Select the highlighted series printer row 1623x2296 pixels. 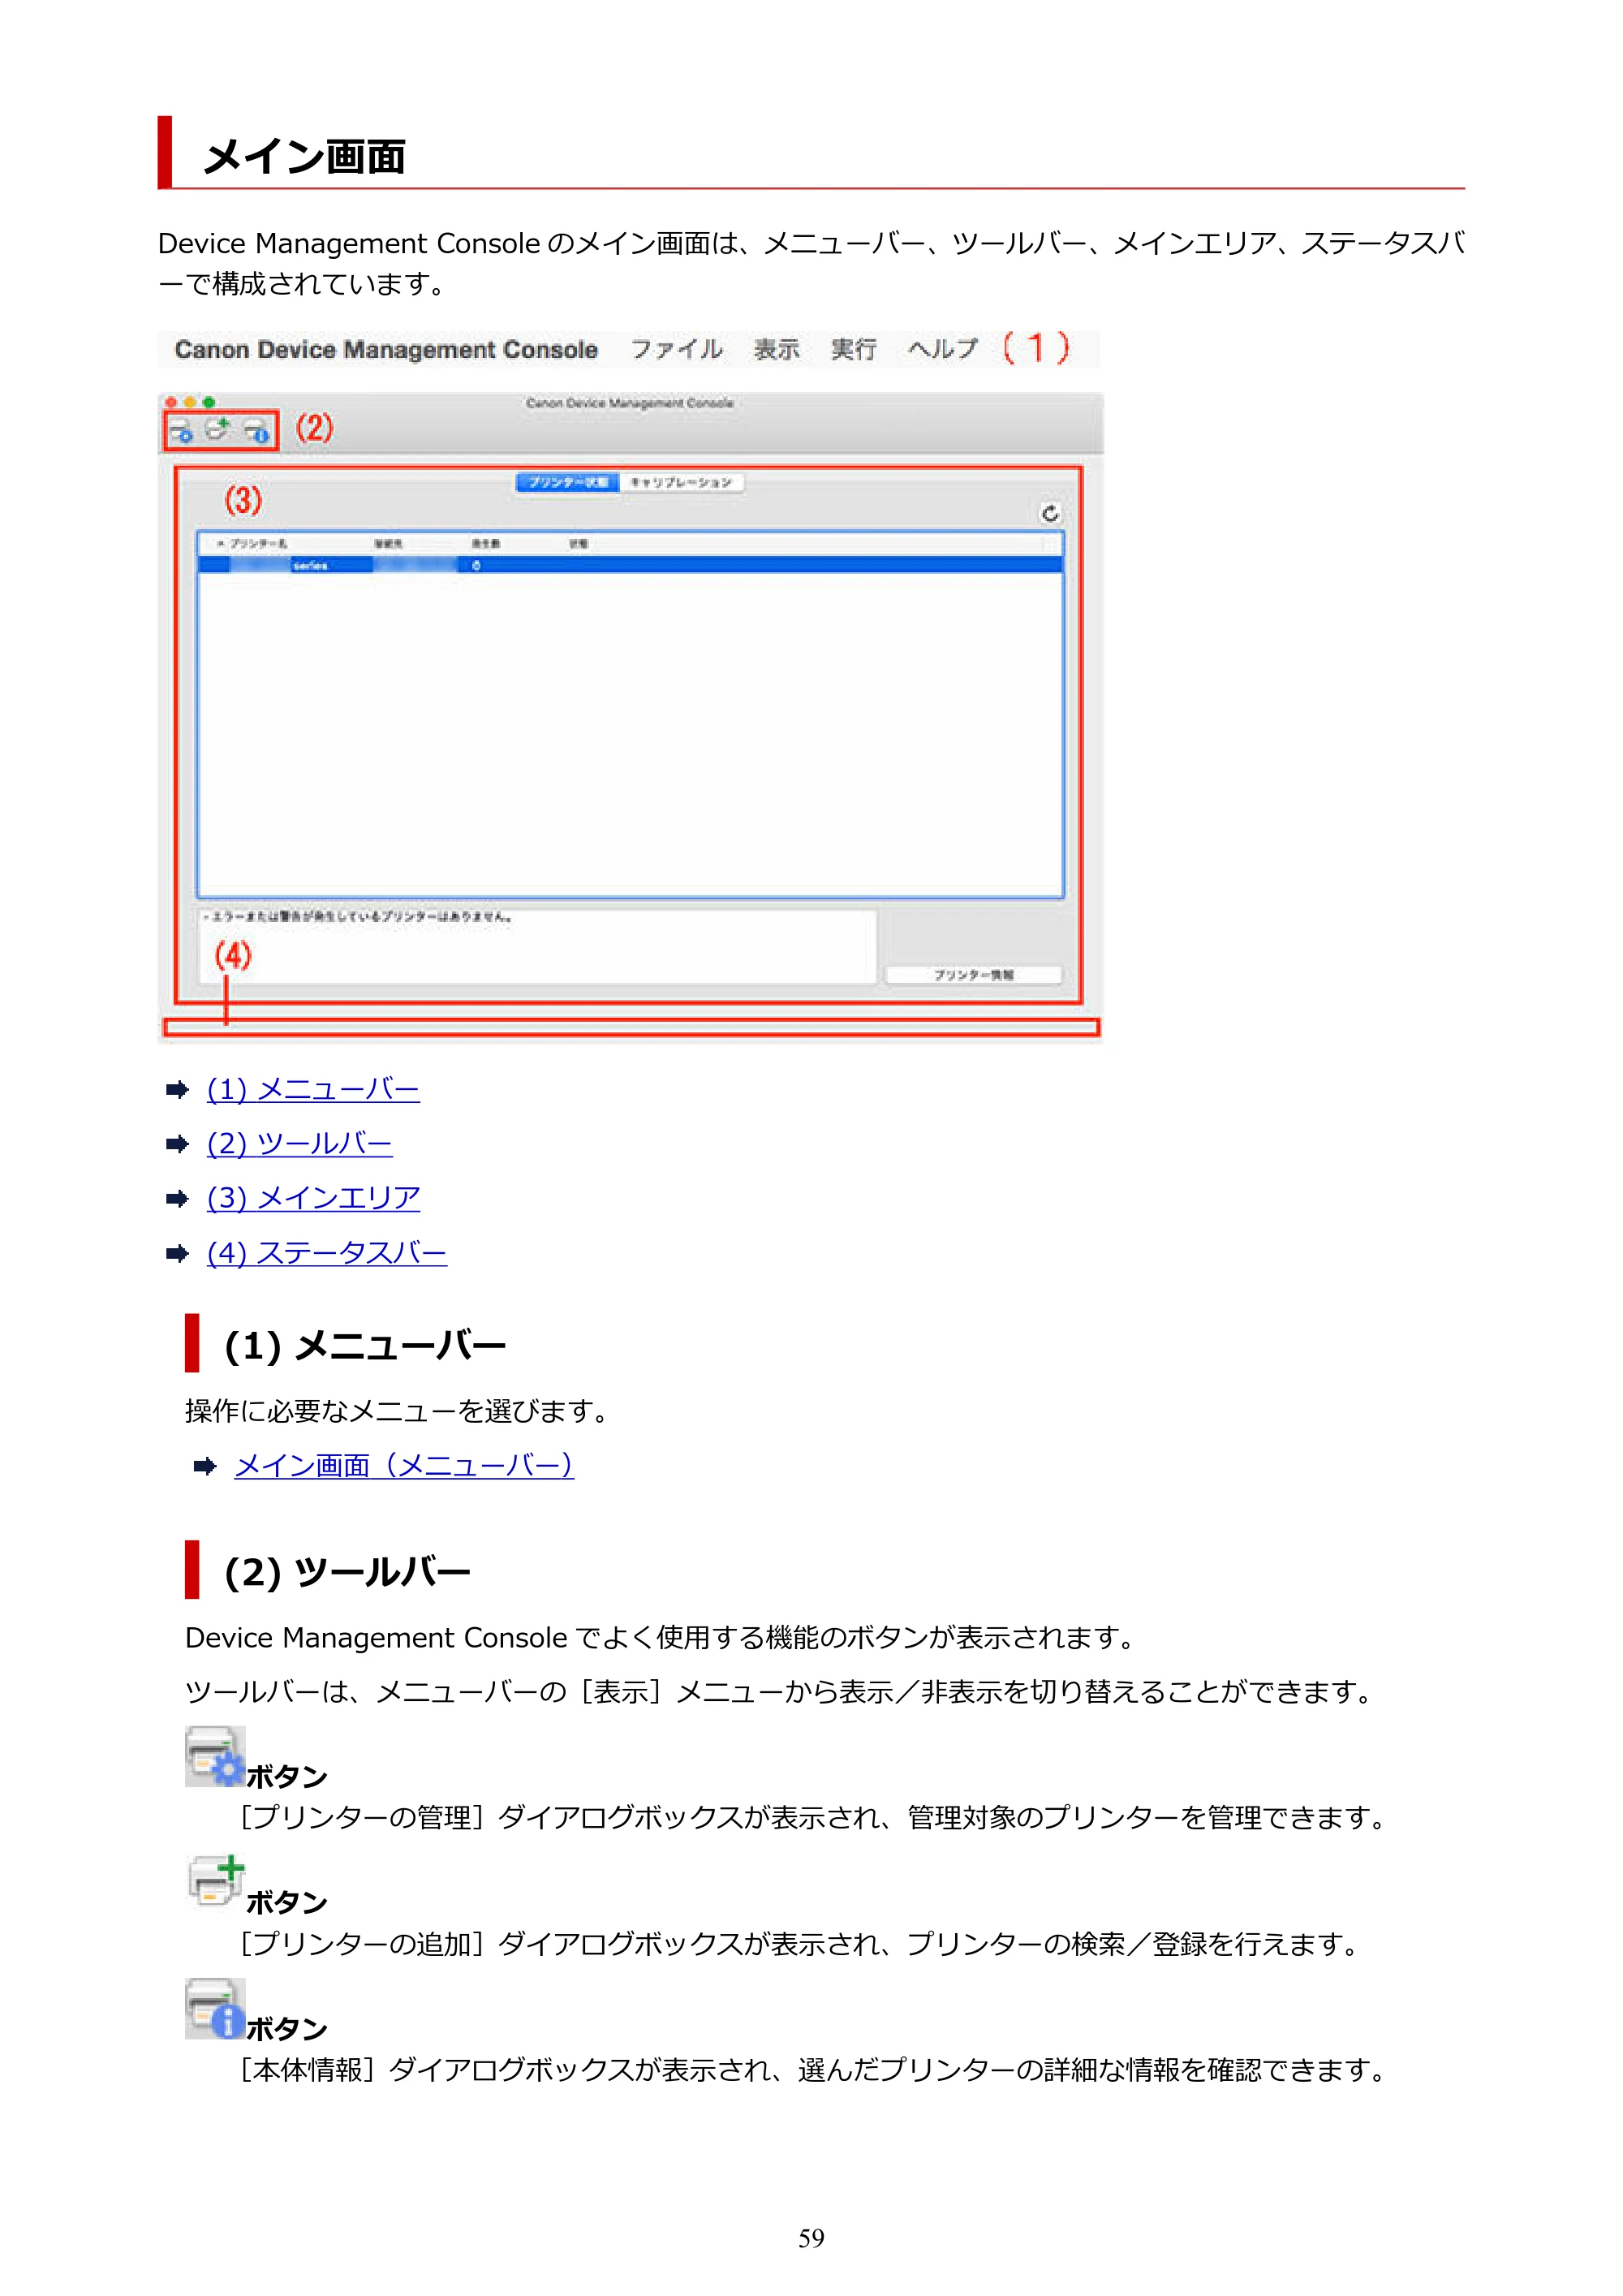tap(630, 565)
